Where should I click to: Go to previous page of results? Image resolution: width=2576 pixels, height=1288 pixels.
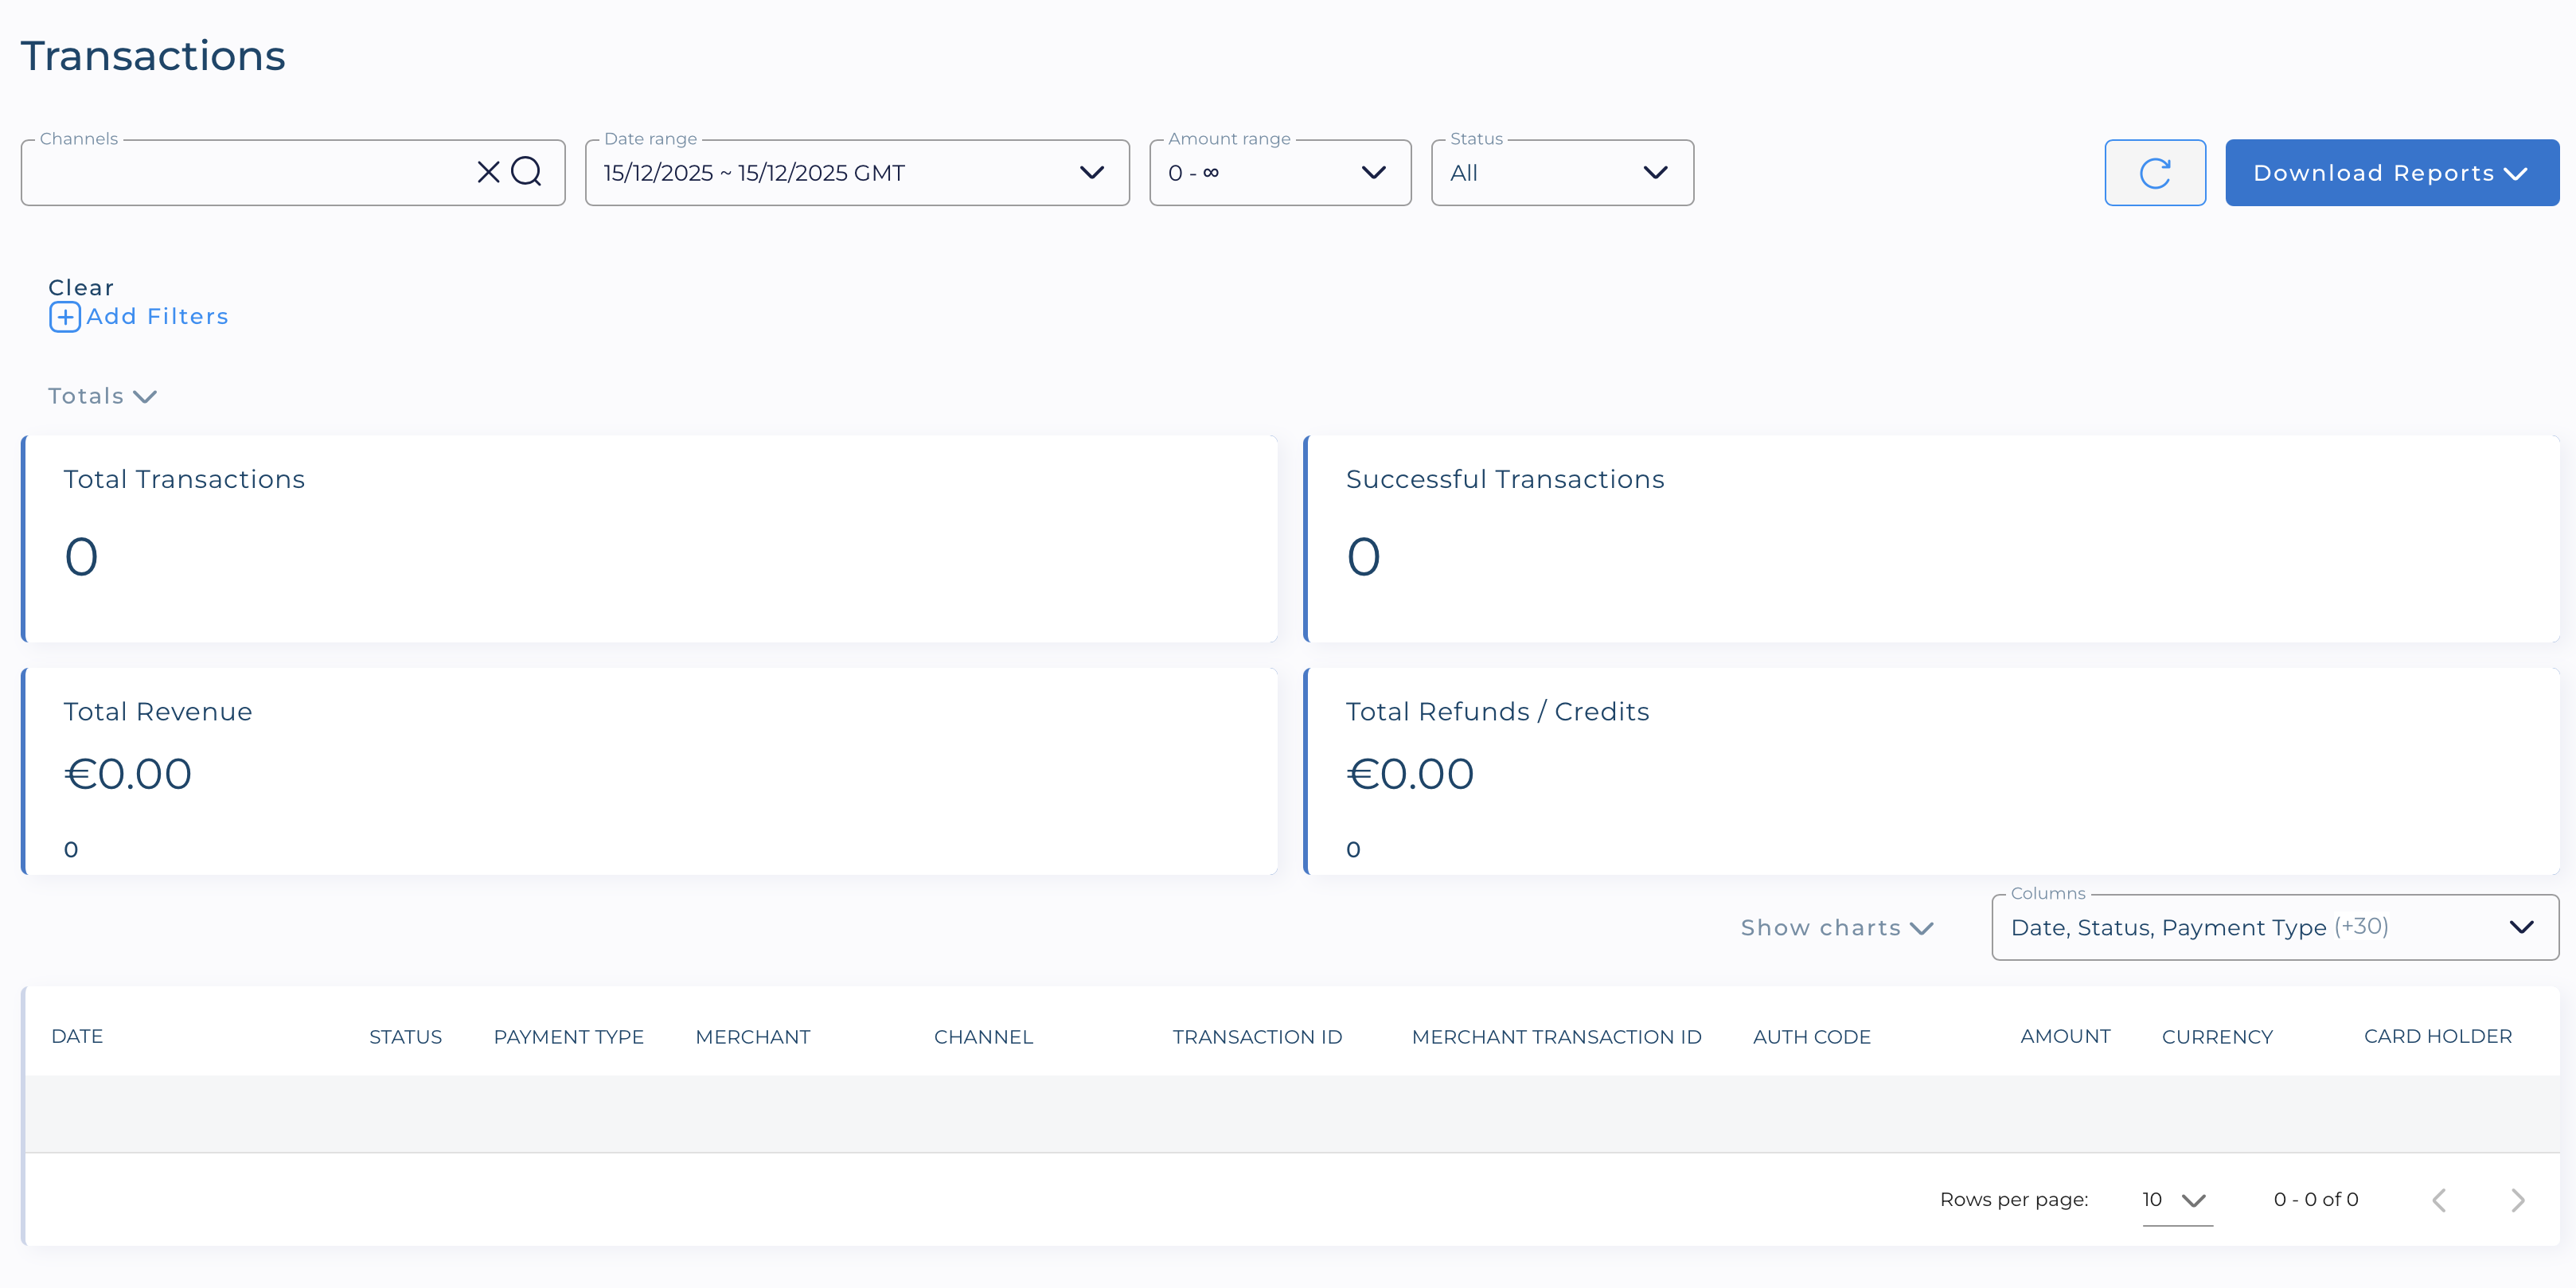coord(2439,1200)
